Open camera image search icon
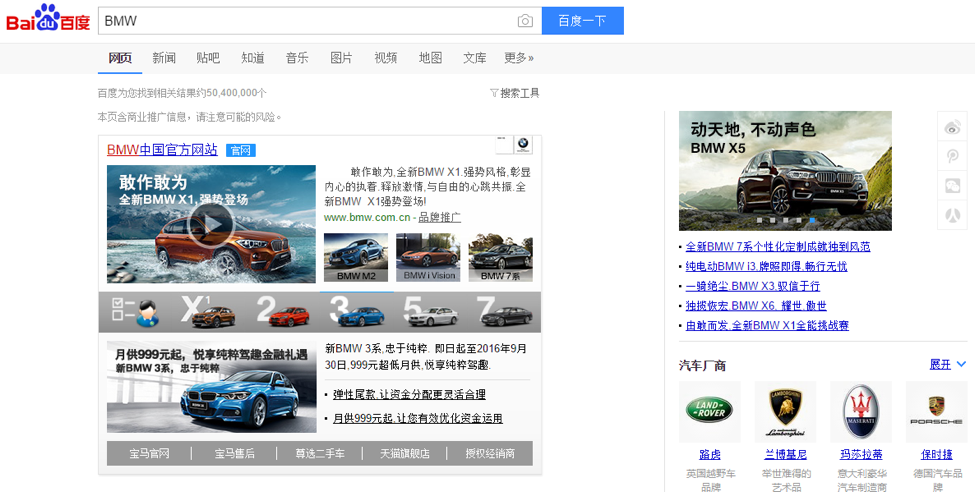This screenshot has width=975, height=492. pyautogui.click(x=525, y=21)
